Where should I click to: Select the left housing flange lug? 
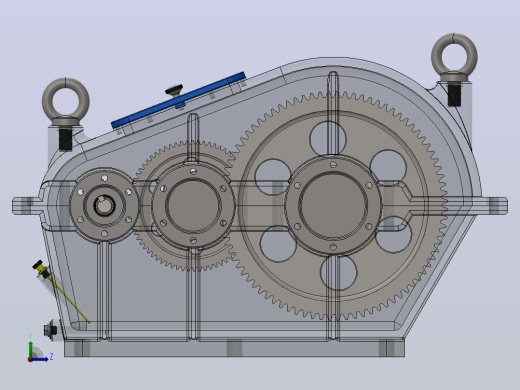pos(27,205)
